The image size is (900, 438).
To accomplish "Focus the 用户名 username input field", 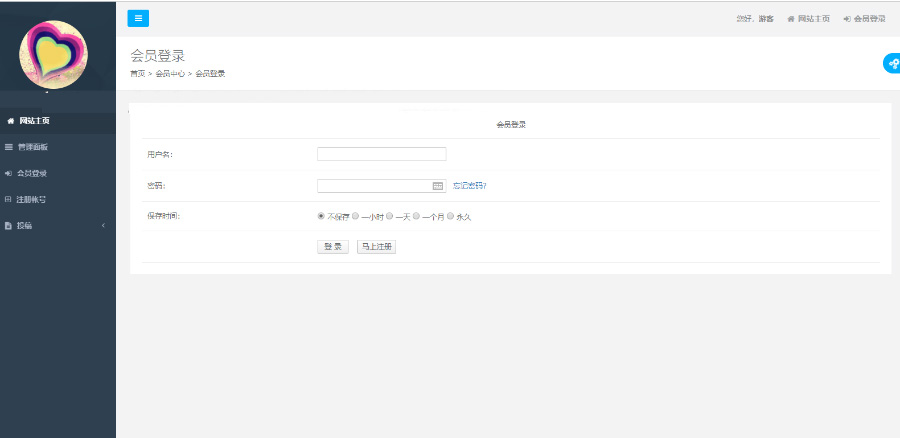I will click(381, 154).
